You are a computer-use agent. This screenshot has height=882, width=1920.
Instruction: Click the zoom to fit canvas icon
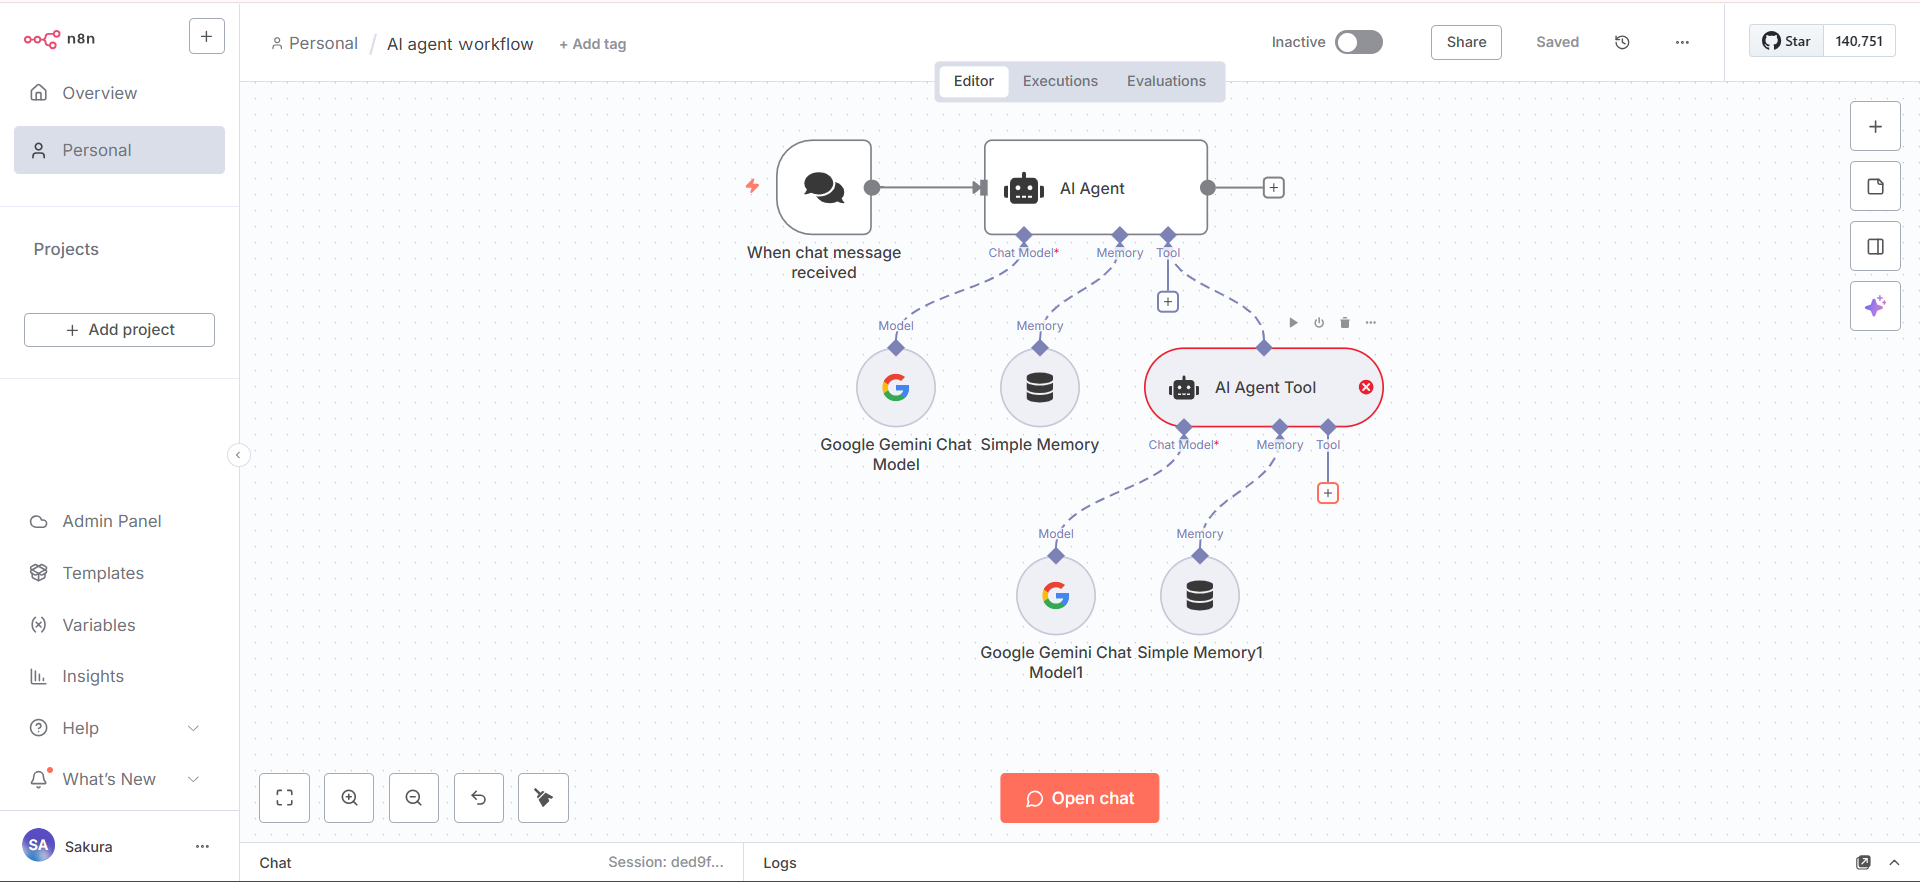coord(284,798)
